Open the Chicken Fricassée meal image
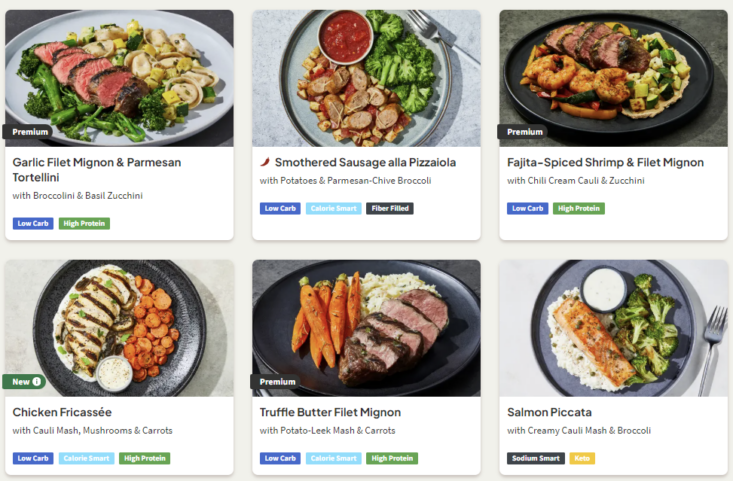This screenshot has width=733, height=481. (x=119, y=328)
